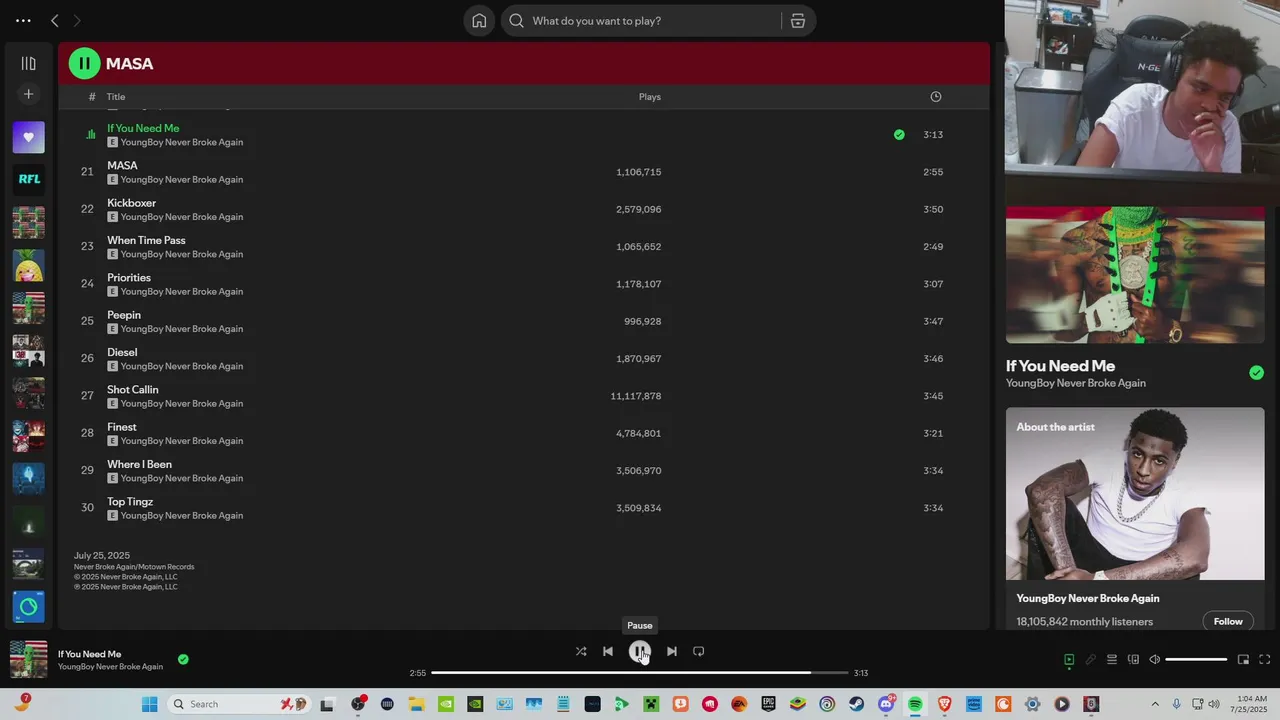Open the taskbar clock and date
Image resolution: width=1280 pixels, height=720 pixels.
click(1252, 704)
